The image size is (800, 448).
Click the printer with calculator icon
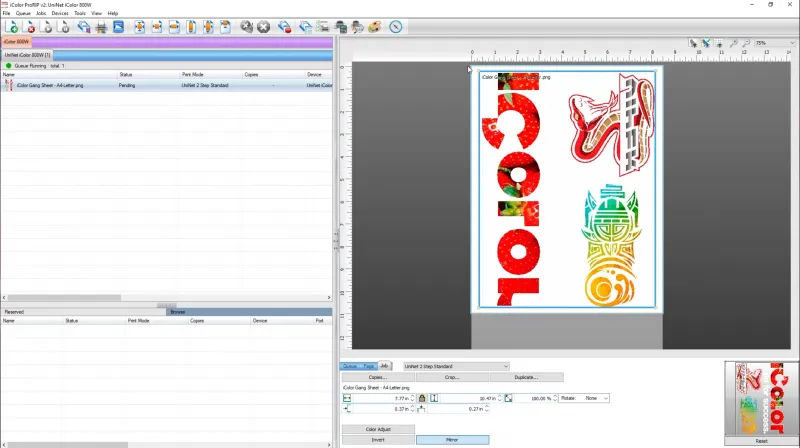(x=340, y=27)
